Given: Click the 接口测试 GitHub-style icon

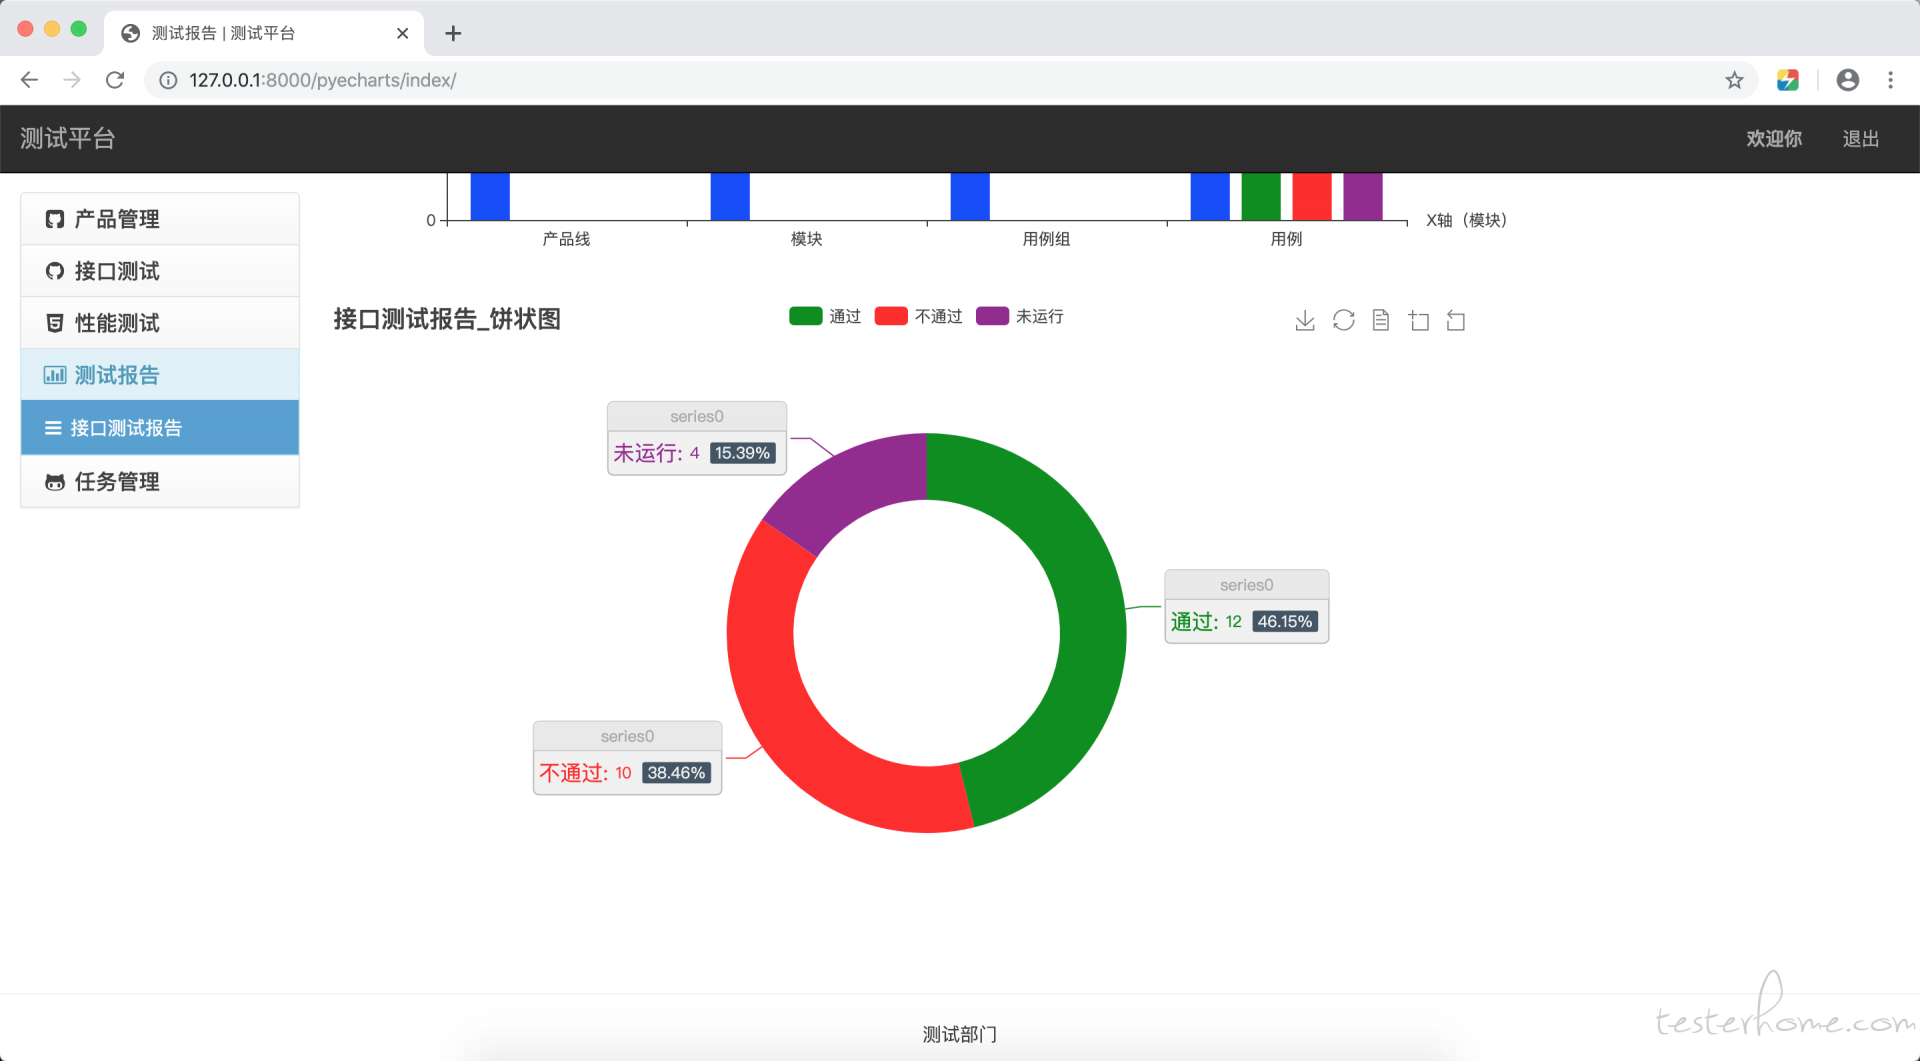Looking at the screenshot, I should click(55, 271).
